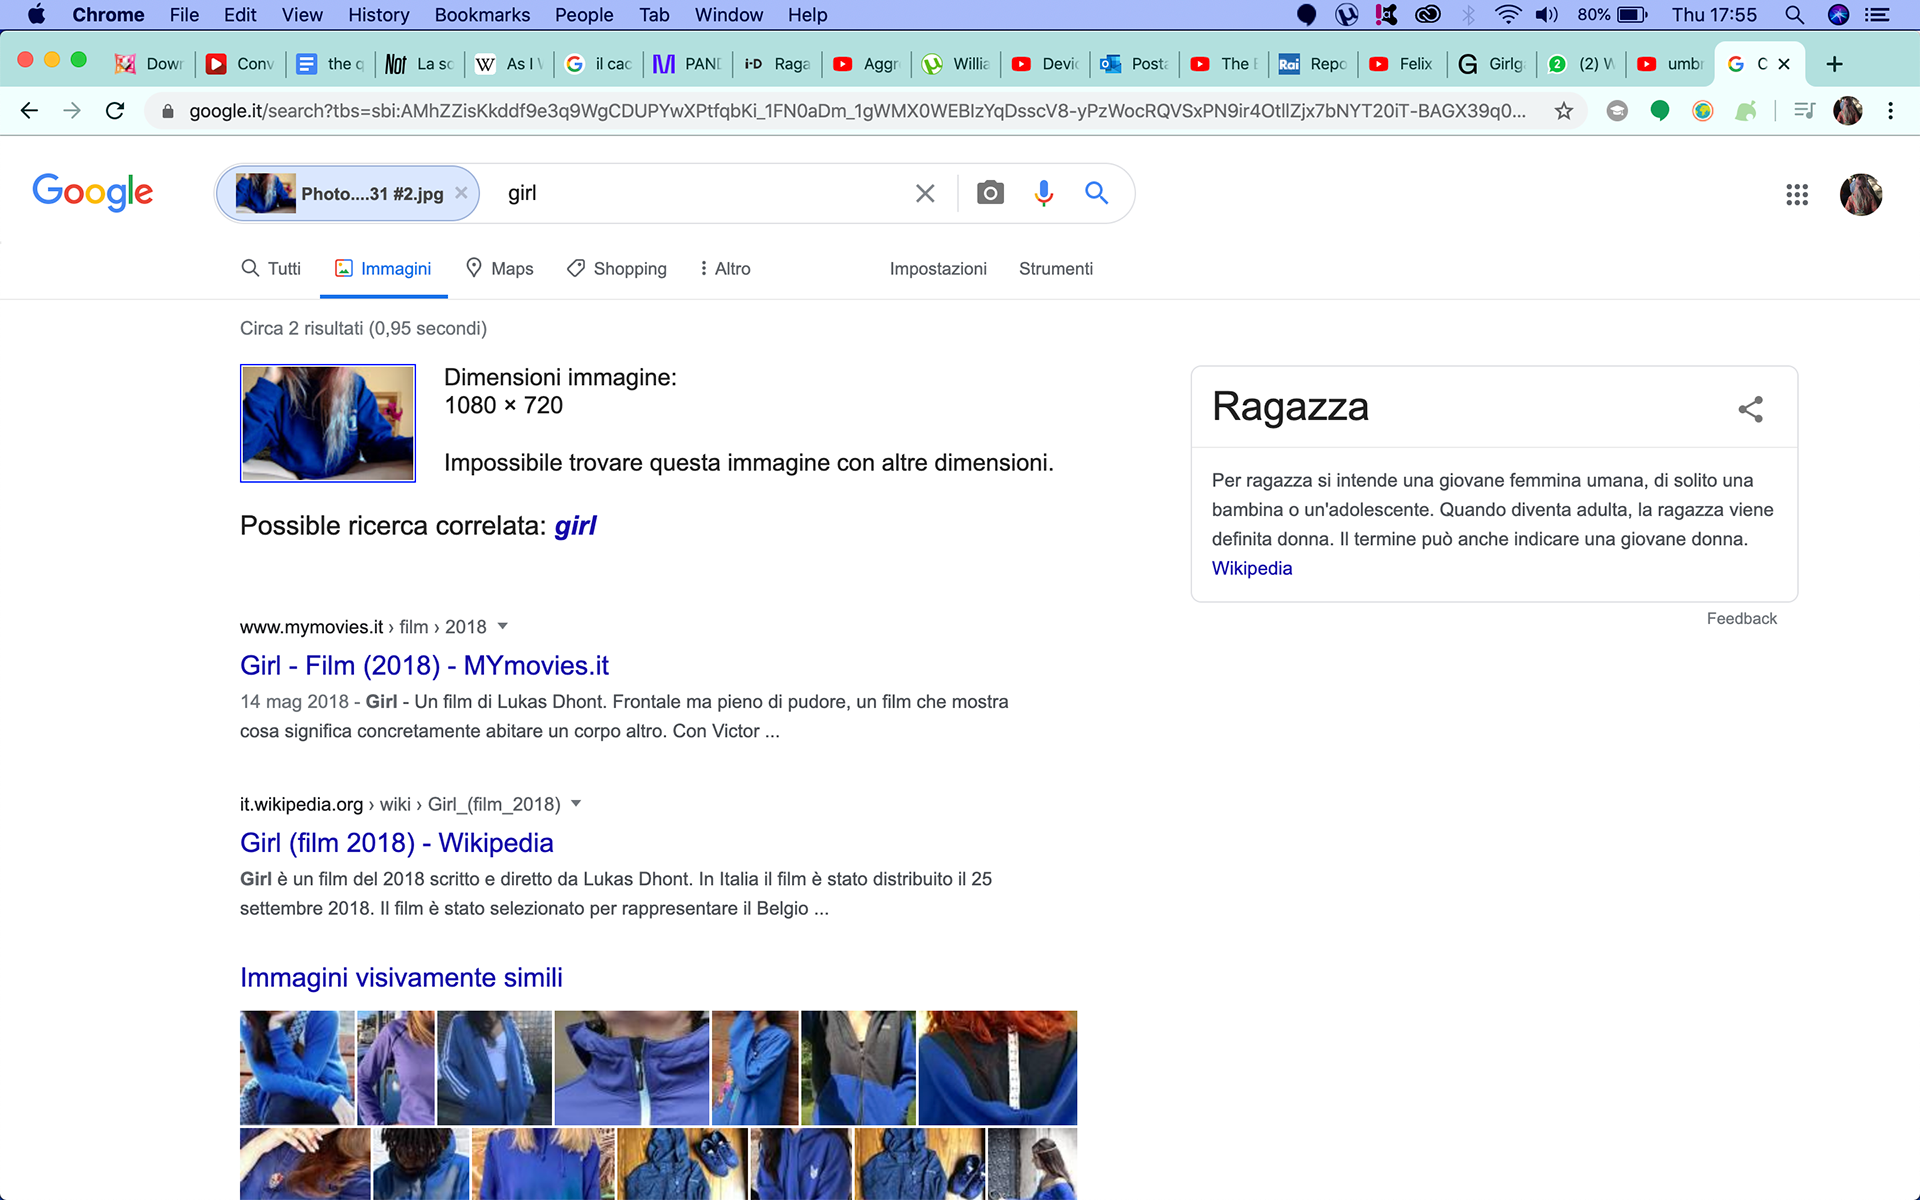Switch to the Shopping tab
Viewport: 1920px width, 1200px height.
click(x=617, y=268)
